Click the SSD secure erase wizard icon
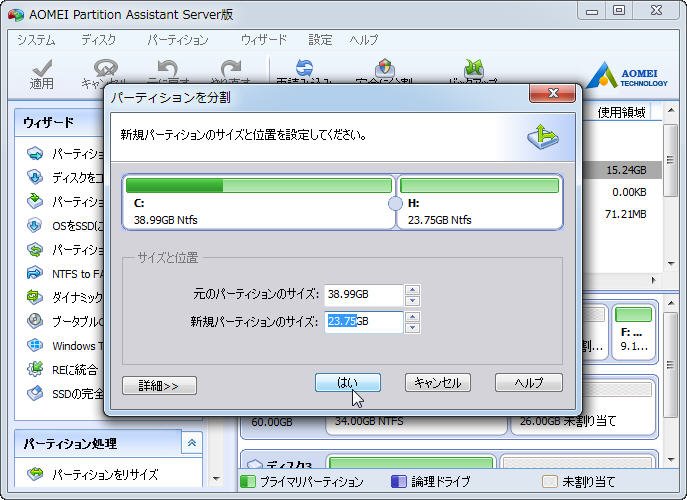687x500 pixels. [x=35, y=393]
